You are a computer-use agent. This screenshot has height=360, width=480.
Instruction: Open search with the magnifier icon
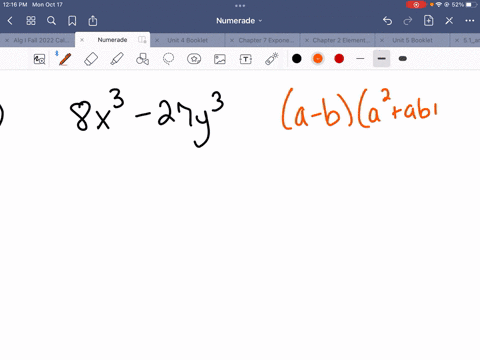[x=51, y=21]
